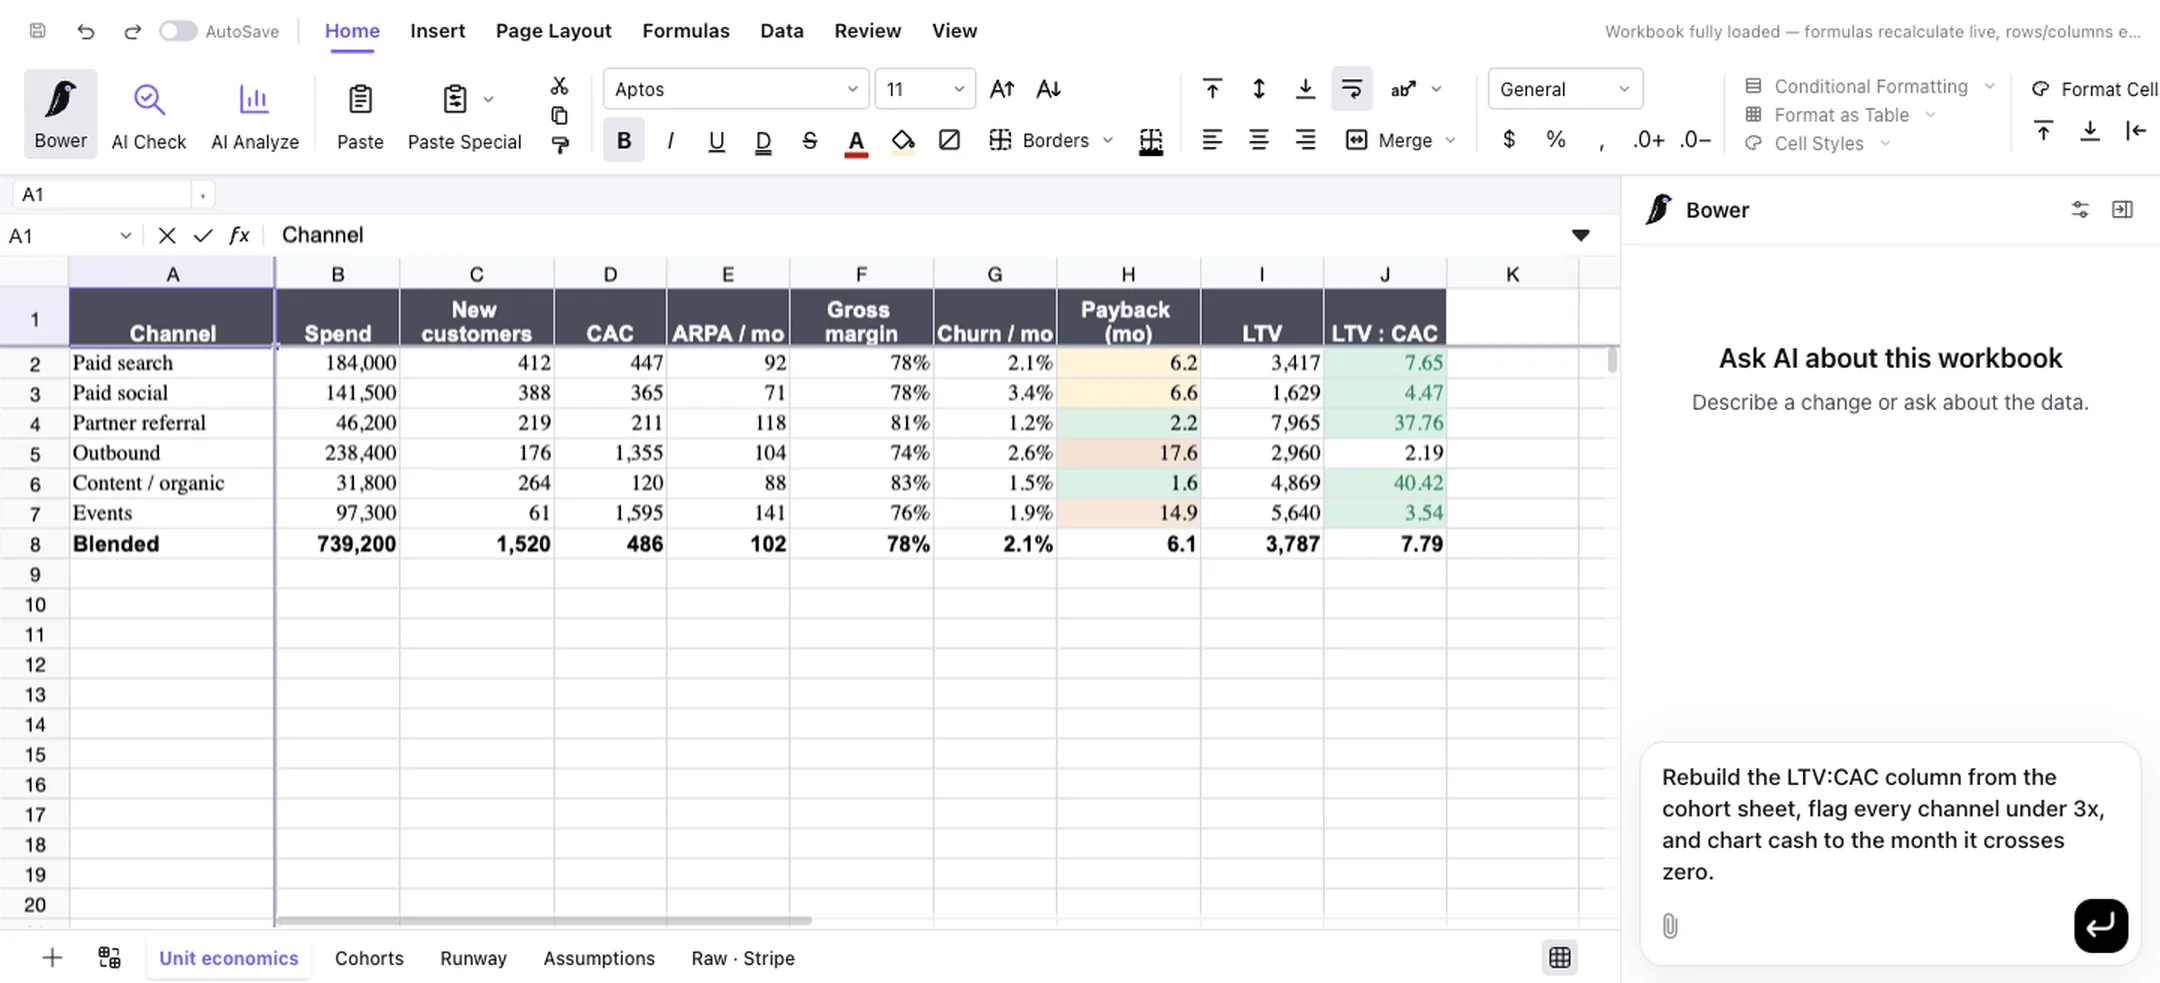Click Format Cell button
This screenshot has height=983, width=2160.
point(2094,89)
